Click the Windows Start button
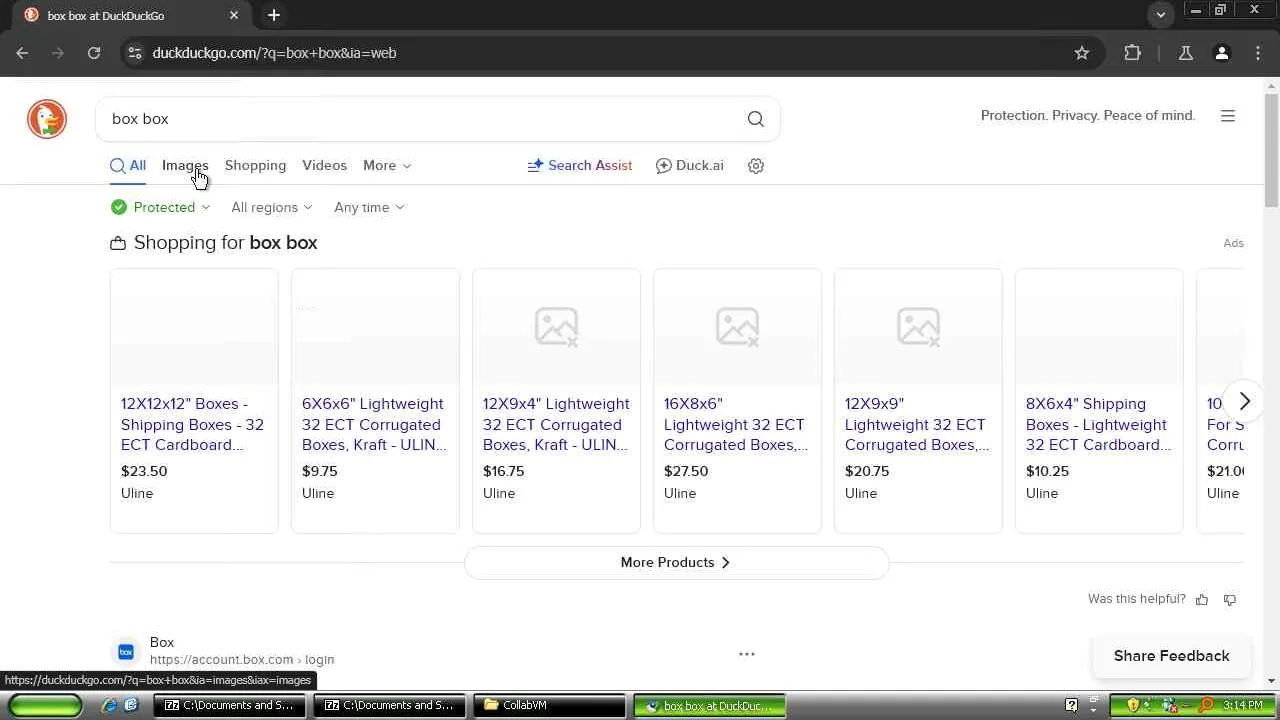Viewport: 1280px width, 720px height. pyautogui.click(x=45, y=705)
